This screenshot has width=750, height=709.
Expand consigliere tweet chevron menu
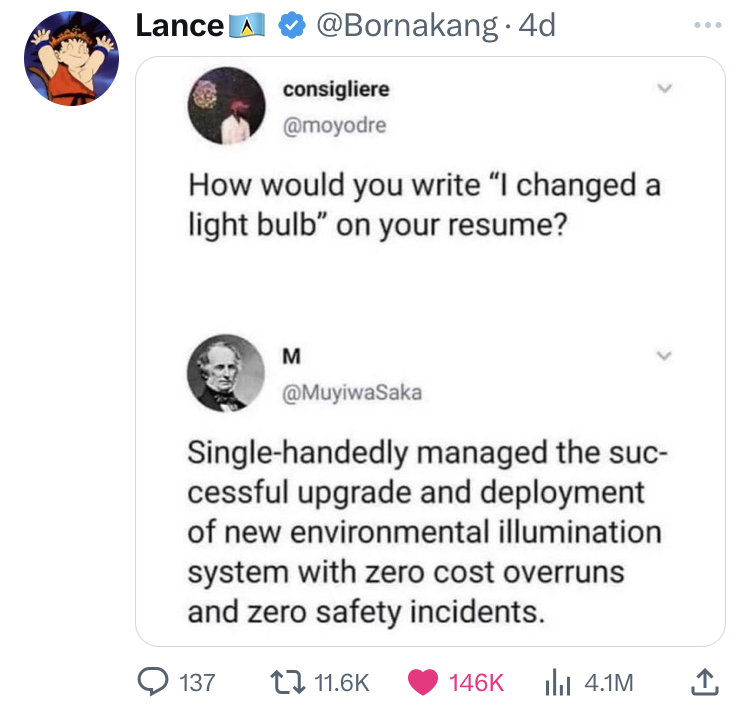659,89
